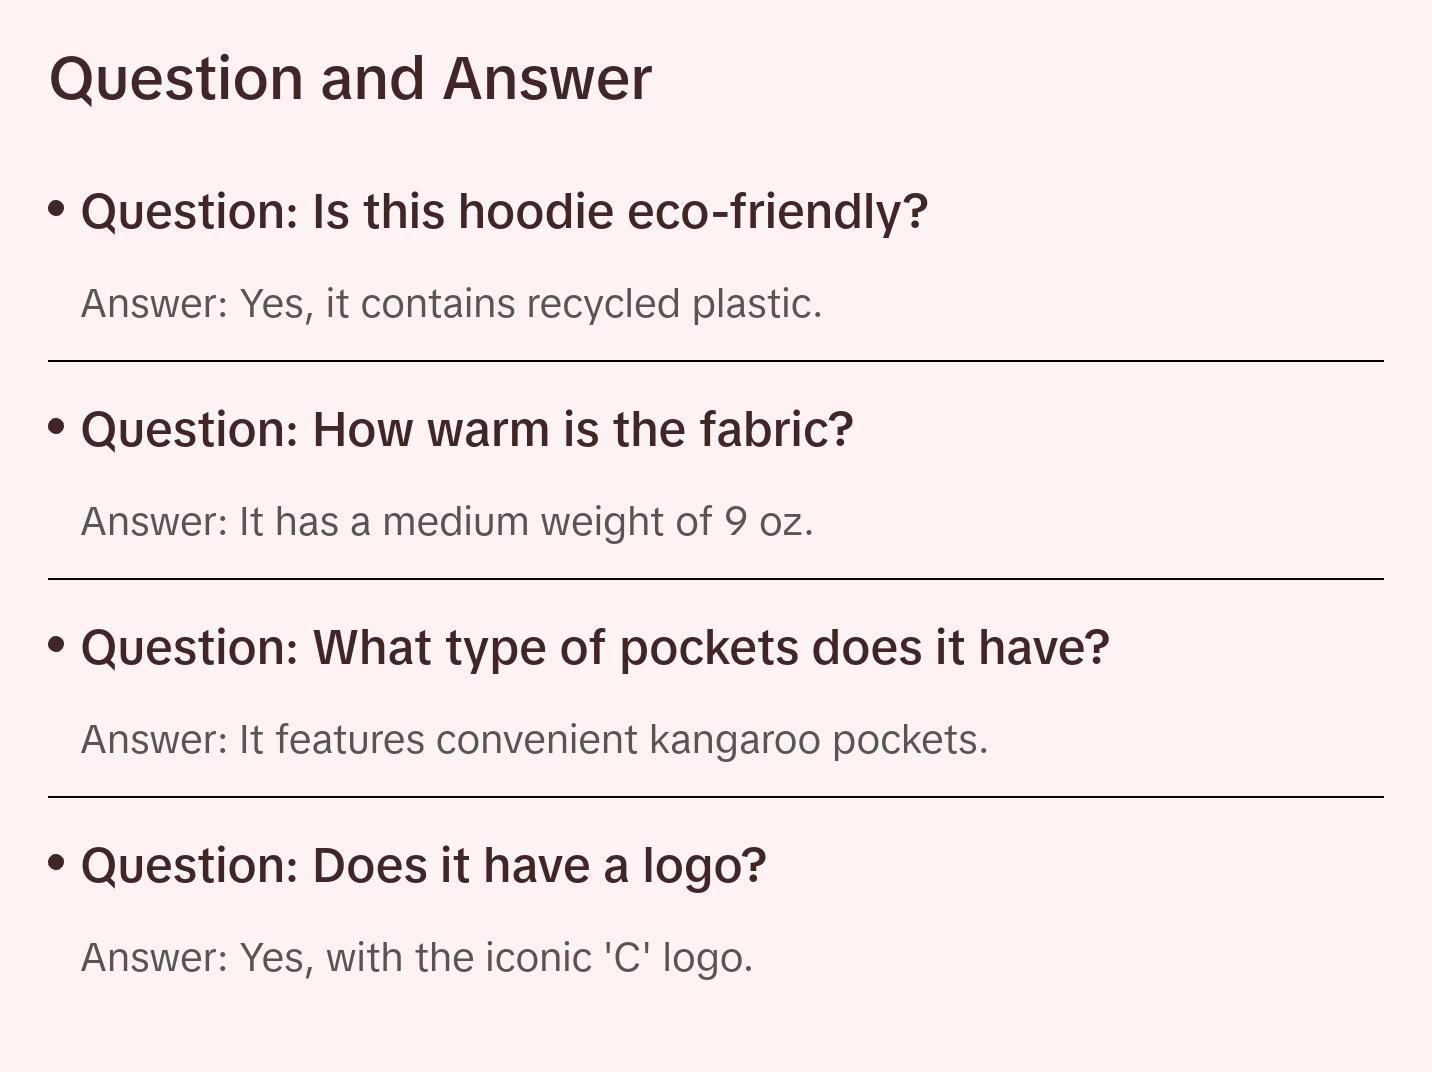Click the "Question and Answer" heading

[x=350, y=78]
